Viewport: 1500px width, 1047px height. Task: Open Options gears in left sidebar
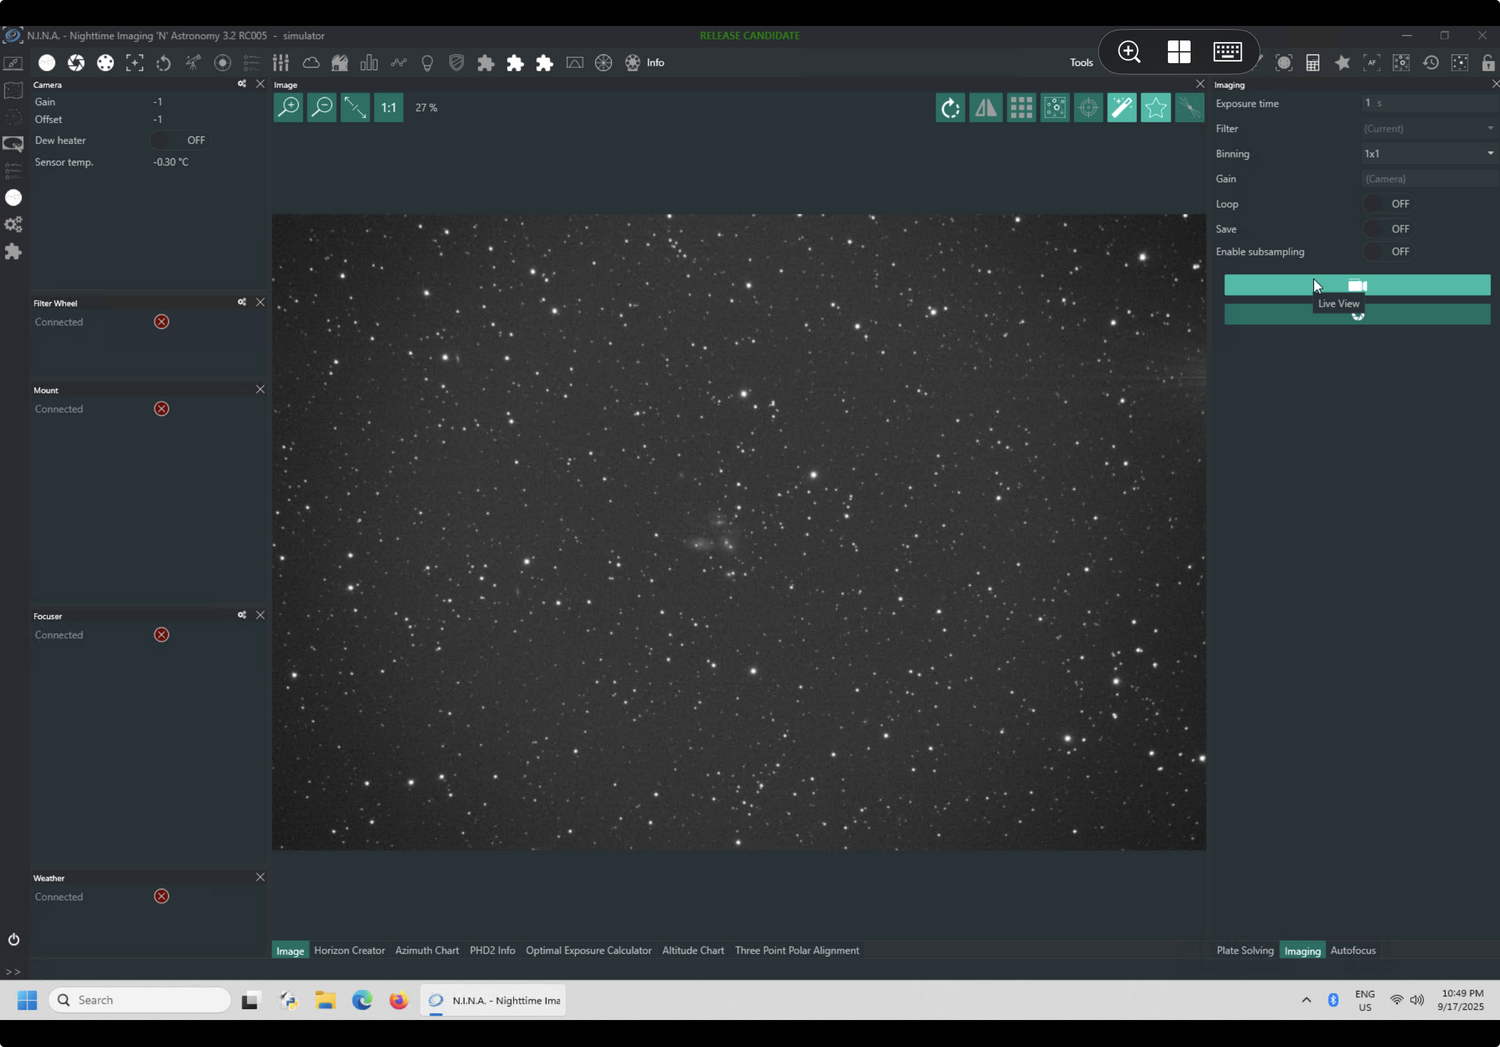pyautogui.click(x=13, y=224)
